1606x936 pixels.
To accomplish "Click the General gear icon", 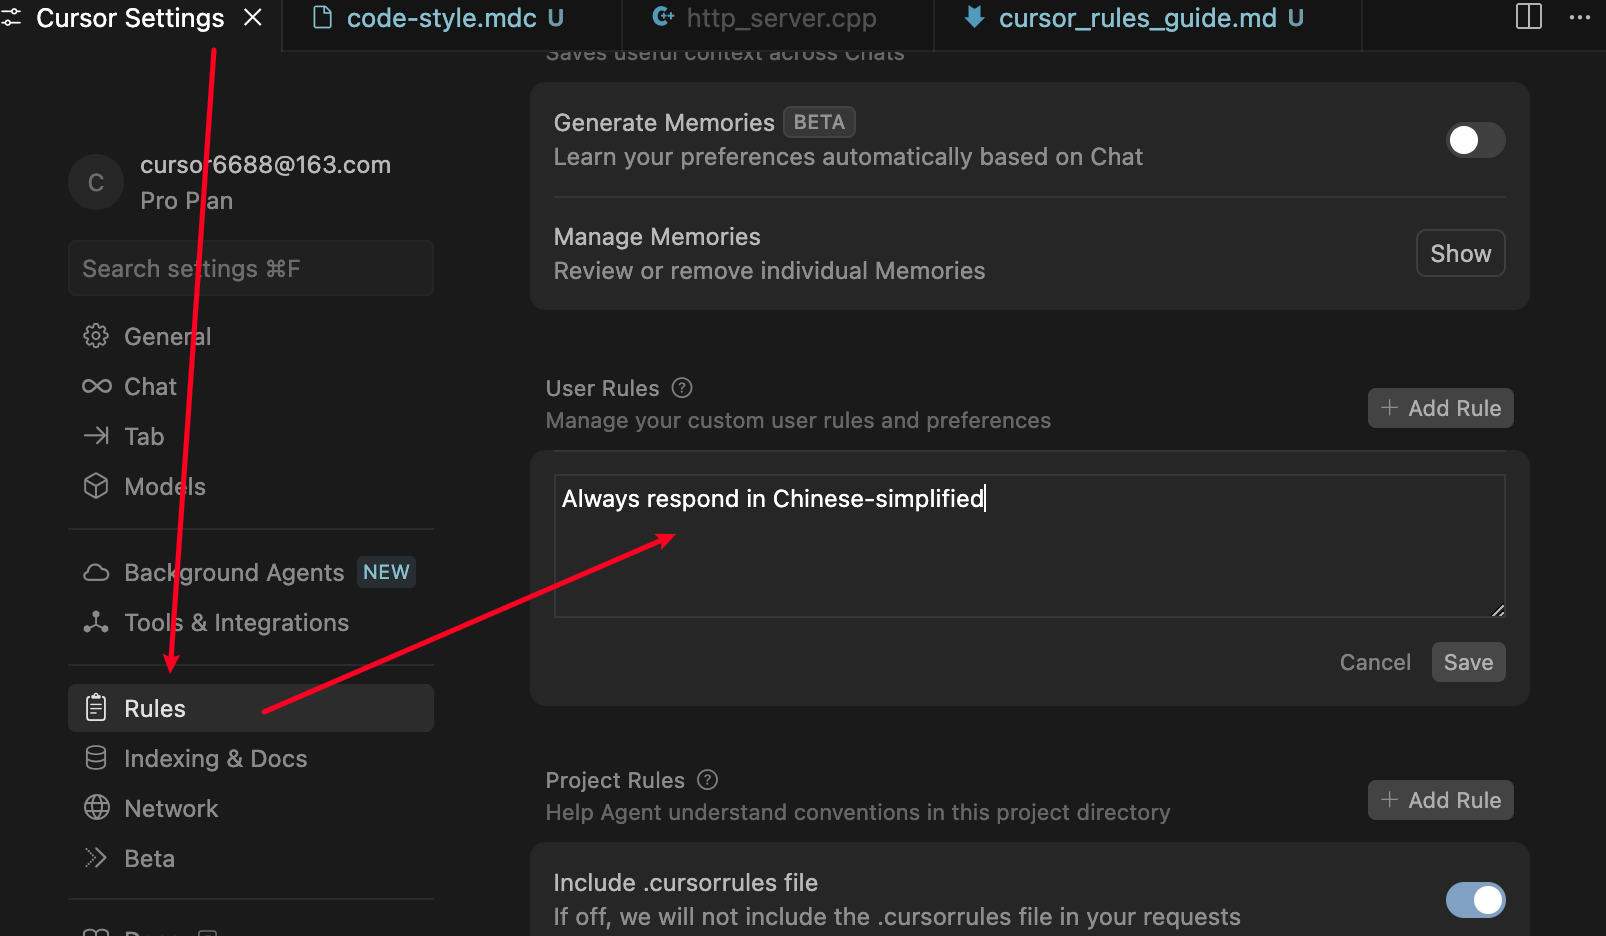I will tap(96, 336).
